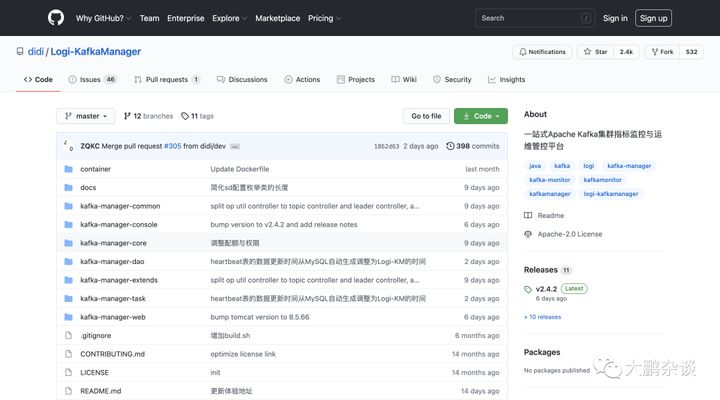Expand the Why GitHub? menu
Screen dimensions: 720x400
103,18
